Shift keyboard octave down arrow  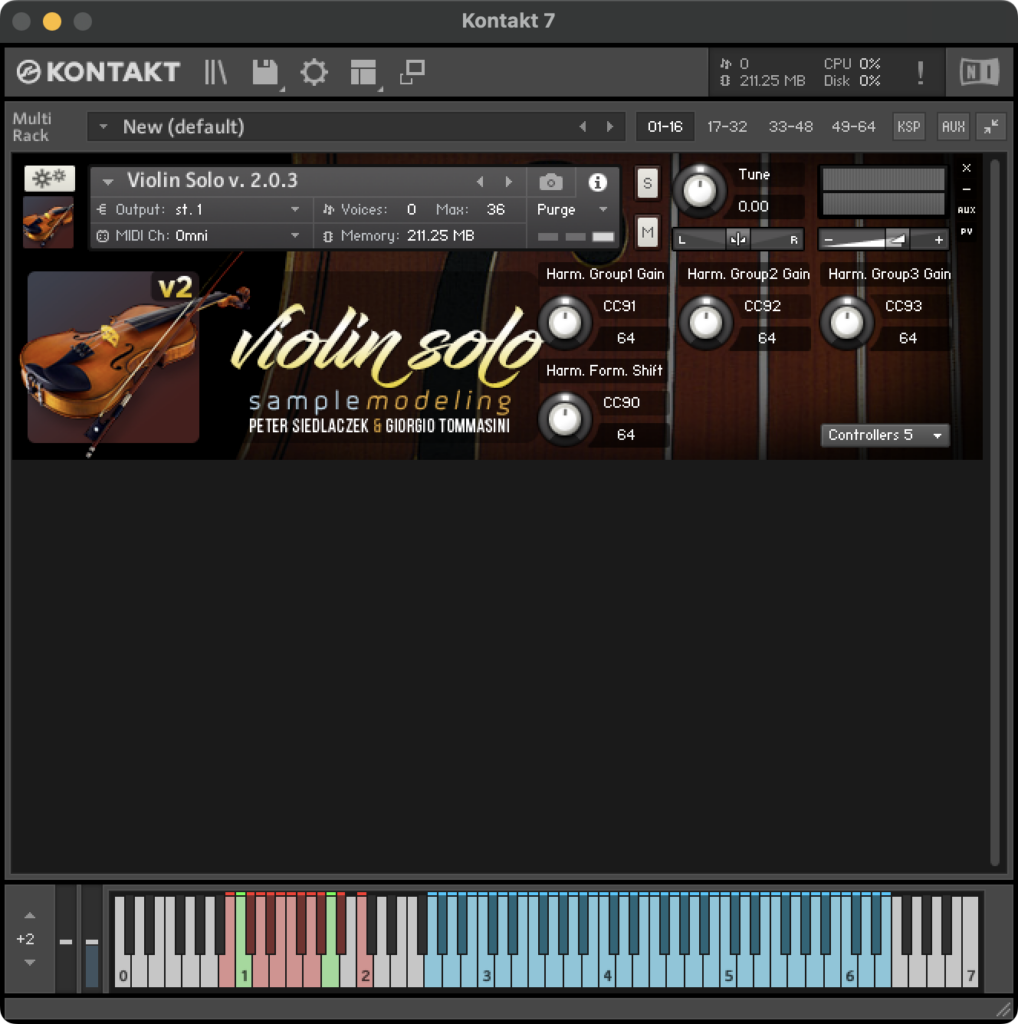pos(29,962)
